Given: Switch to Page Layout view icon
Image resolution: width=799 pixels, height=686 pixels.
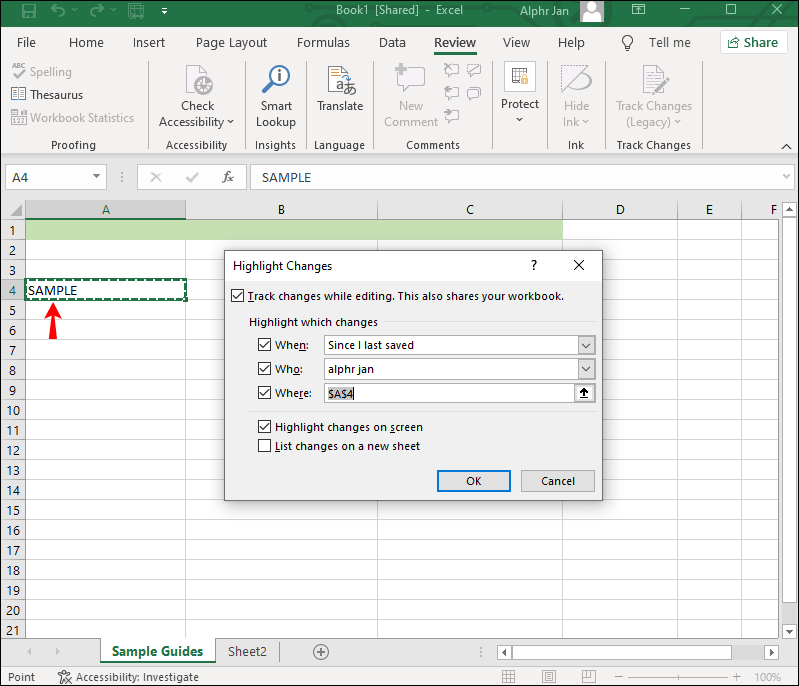Looking at the screenshot, I should pyautogui.click(x=549, y=677).
